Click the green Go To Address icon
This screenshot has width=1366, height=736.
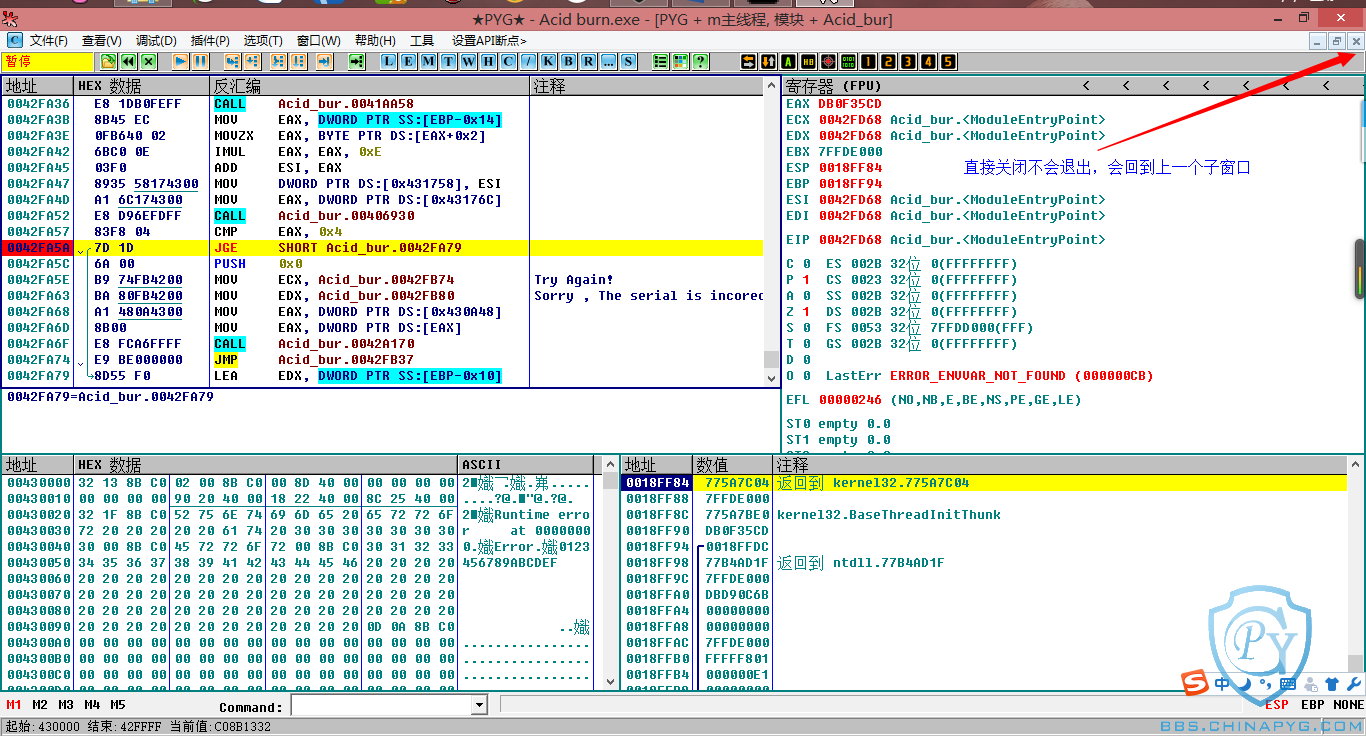(x=357, y=61)
